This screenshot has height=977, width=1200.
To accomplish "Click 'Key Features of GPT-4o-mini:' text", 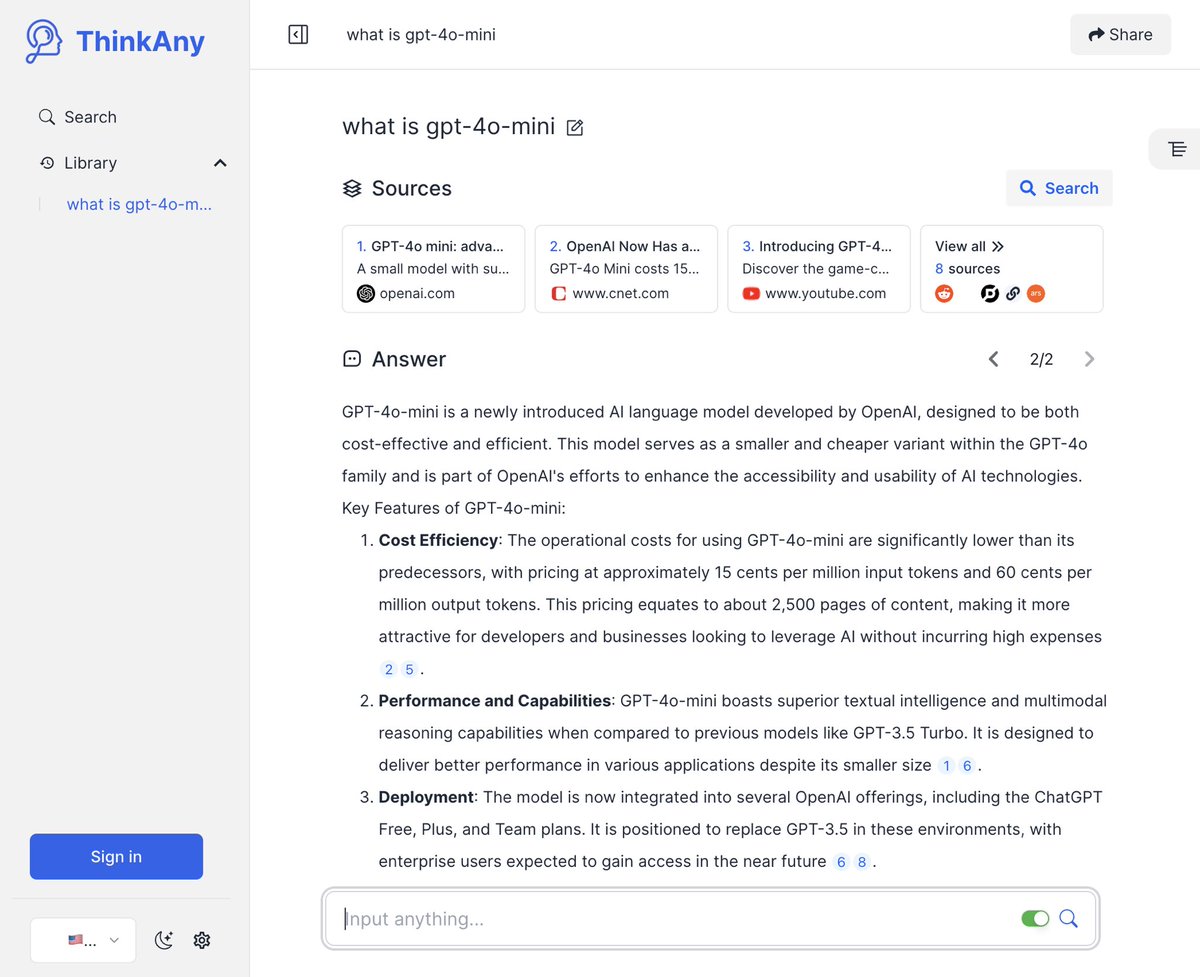I will [x=454, y=508].
